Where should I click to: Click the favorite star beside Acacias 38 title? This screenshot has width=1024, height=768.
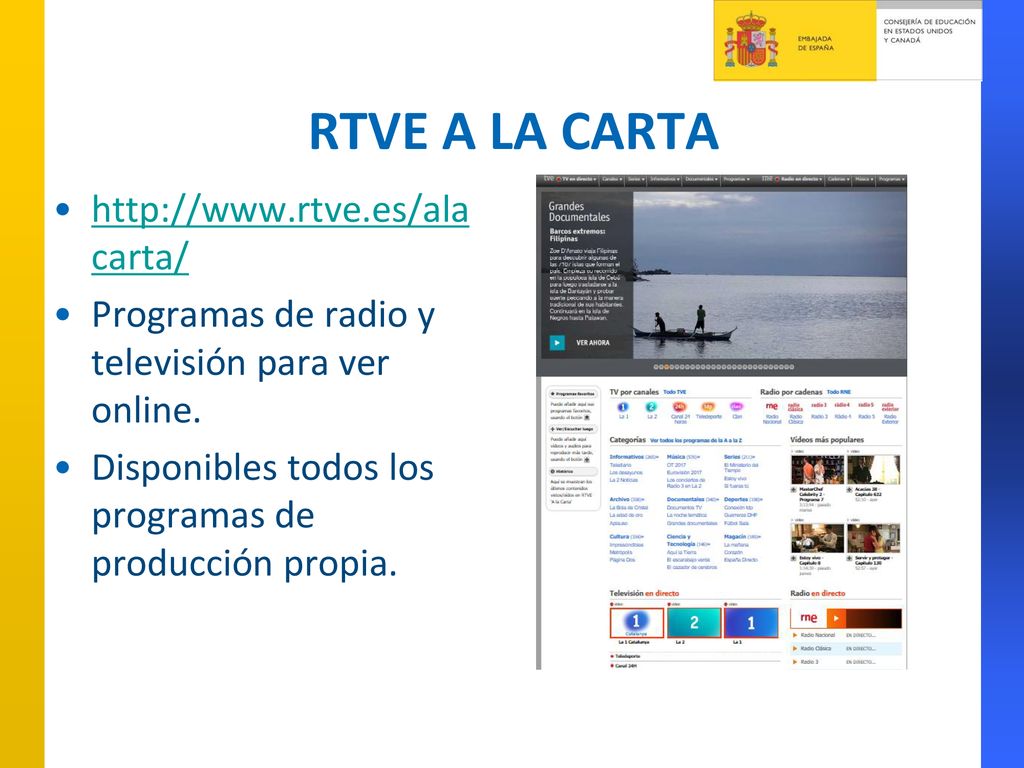[850, 489]
